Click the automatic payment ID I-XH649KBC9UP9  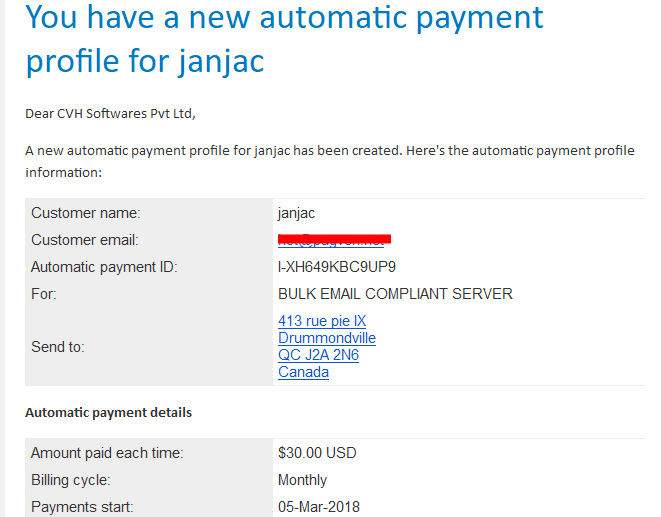pos(337,267)
